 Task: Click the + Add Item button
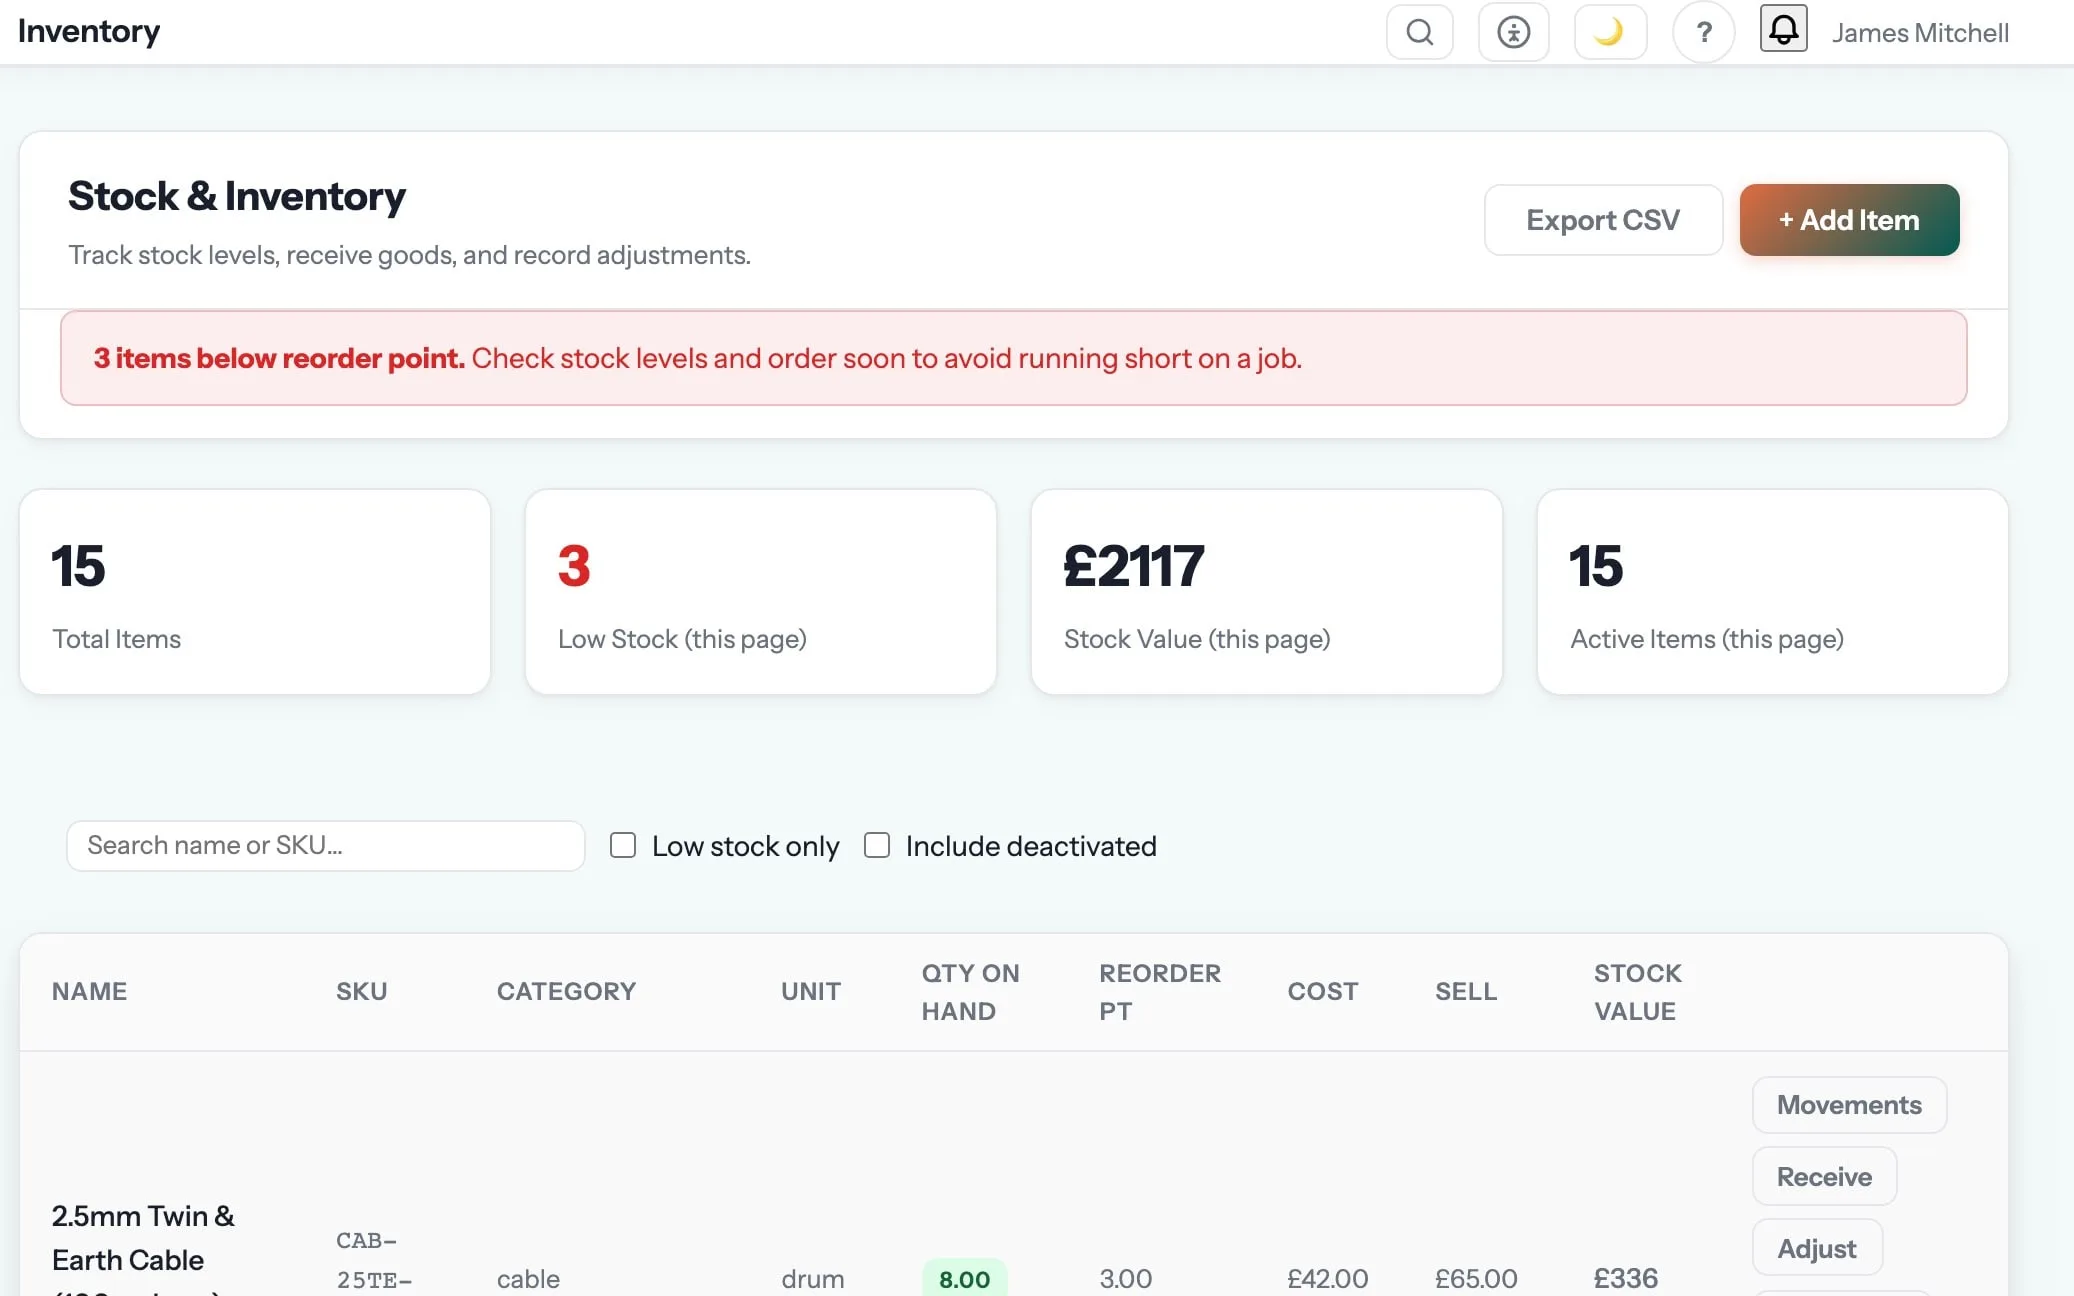tap(1849, 220)
